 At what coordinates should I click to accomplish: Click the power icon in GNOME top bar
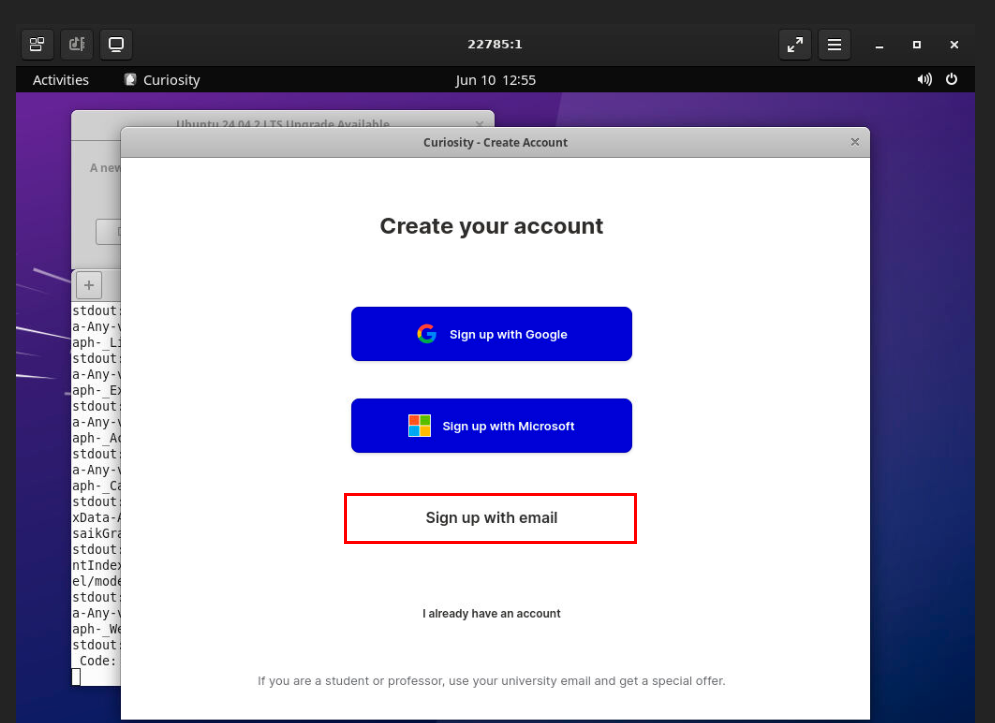pos(951,80)
